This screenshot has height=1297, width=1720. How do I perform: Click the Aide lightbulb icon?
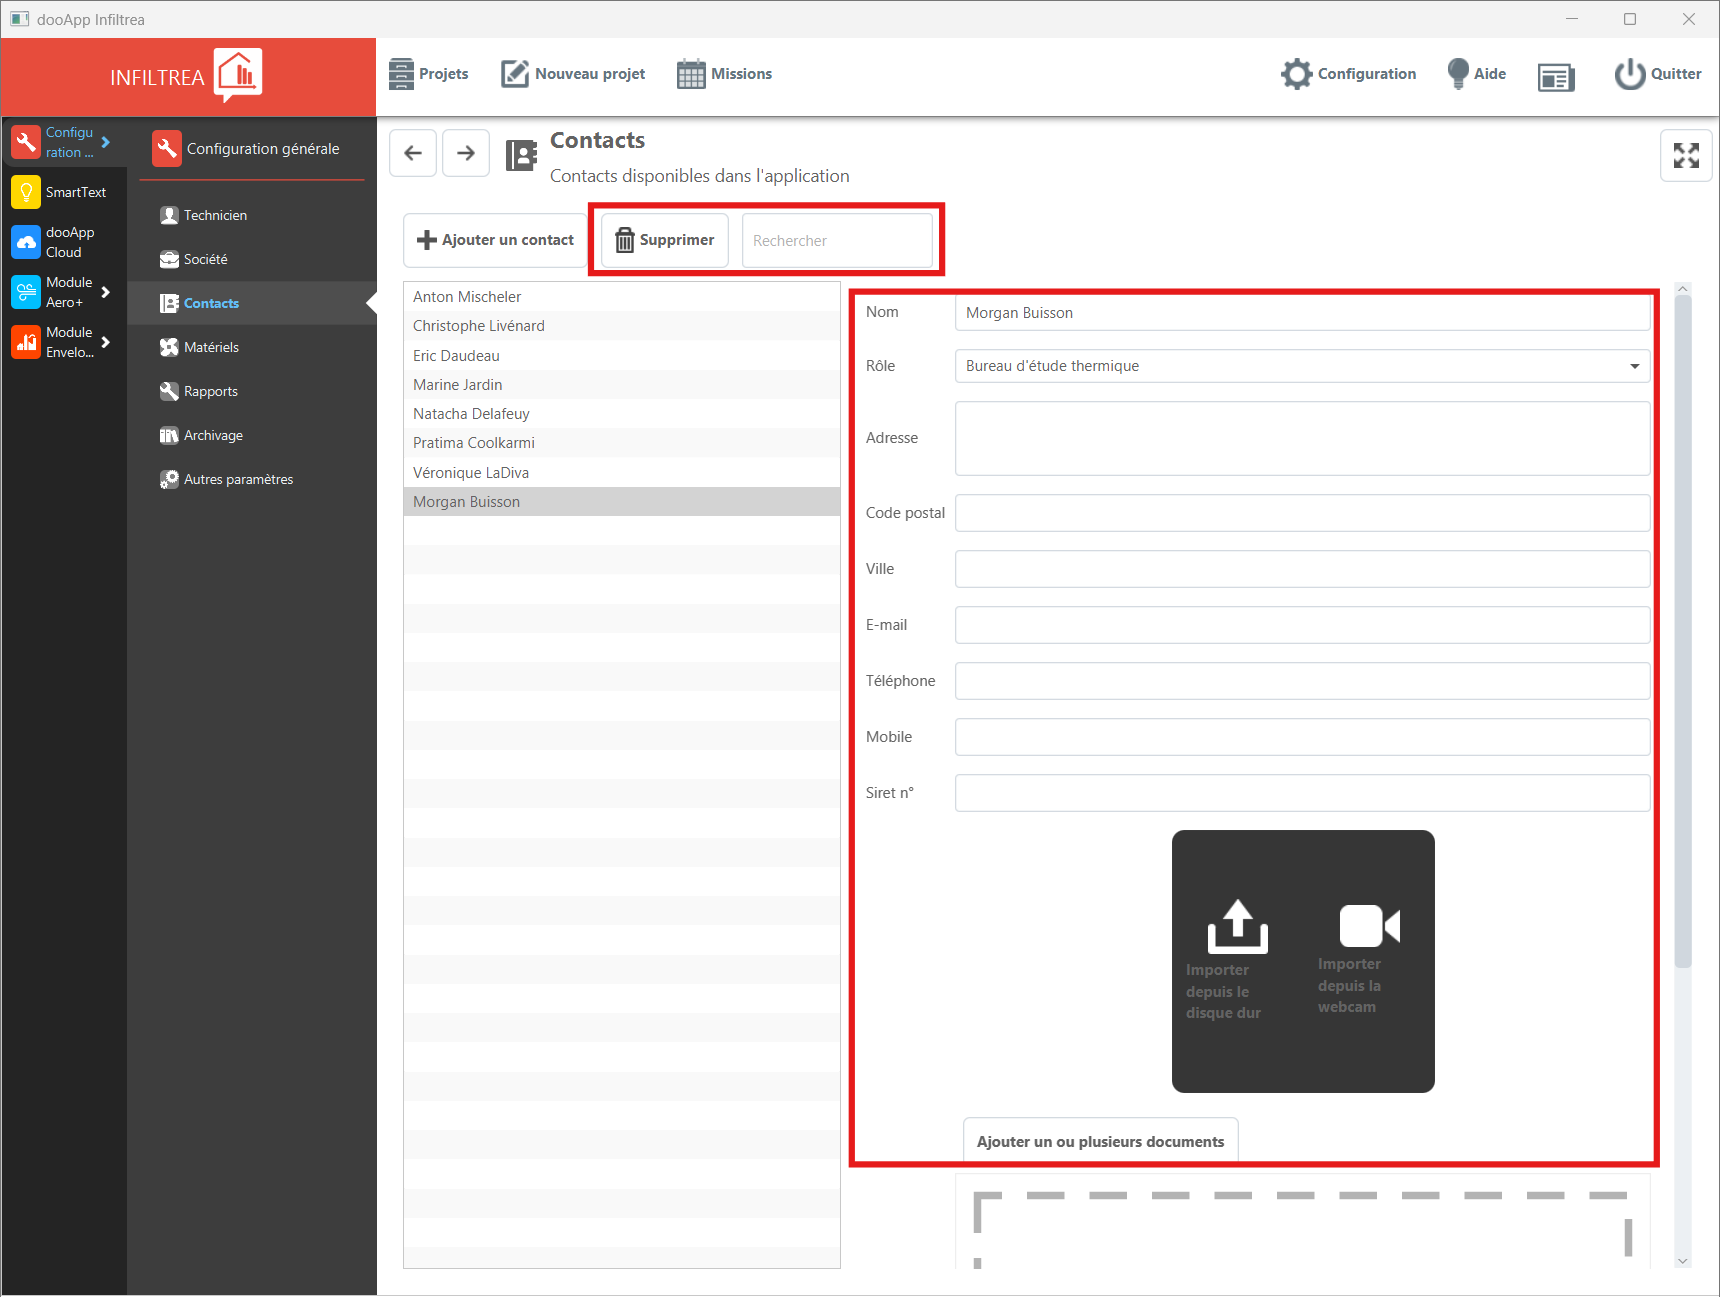coord(1458,74)
